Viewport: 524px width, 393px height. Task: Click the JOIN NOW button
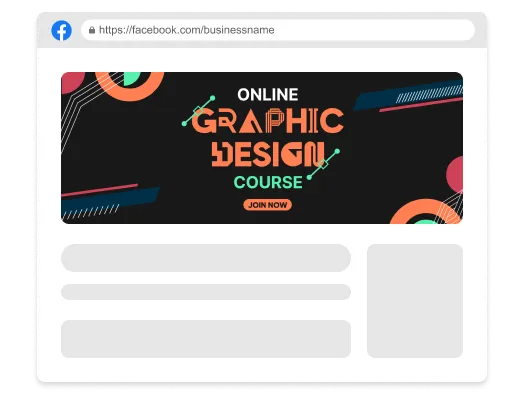267,205
